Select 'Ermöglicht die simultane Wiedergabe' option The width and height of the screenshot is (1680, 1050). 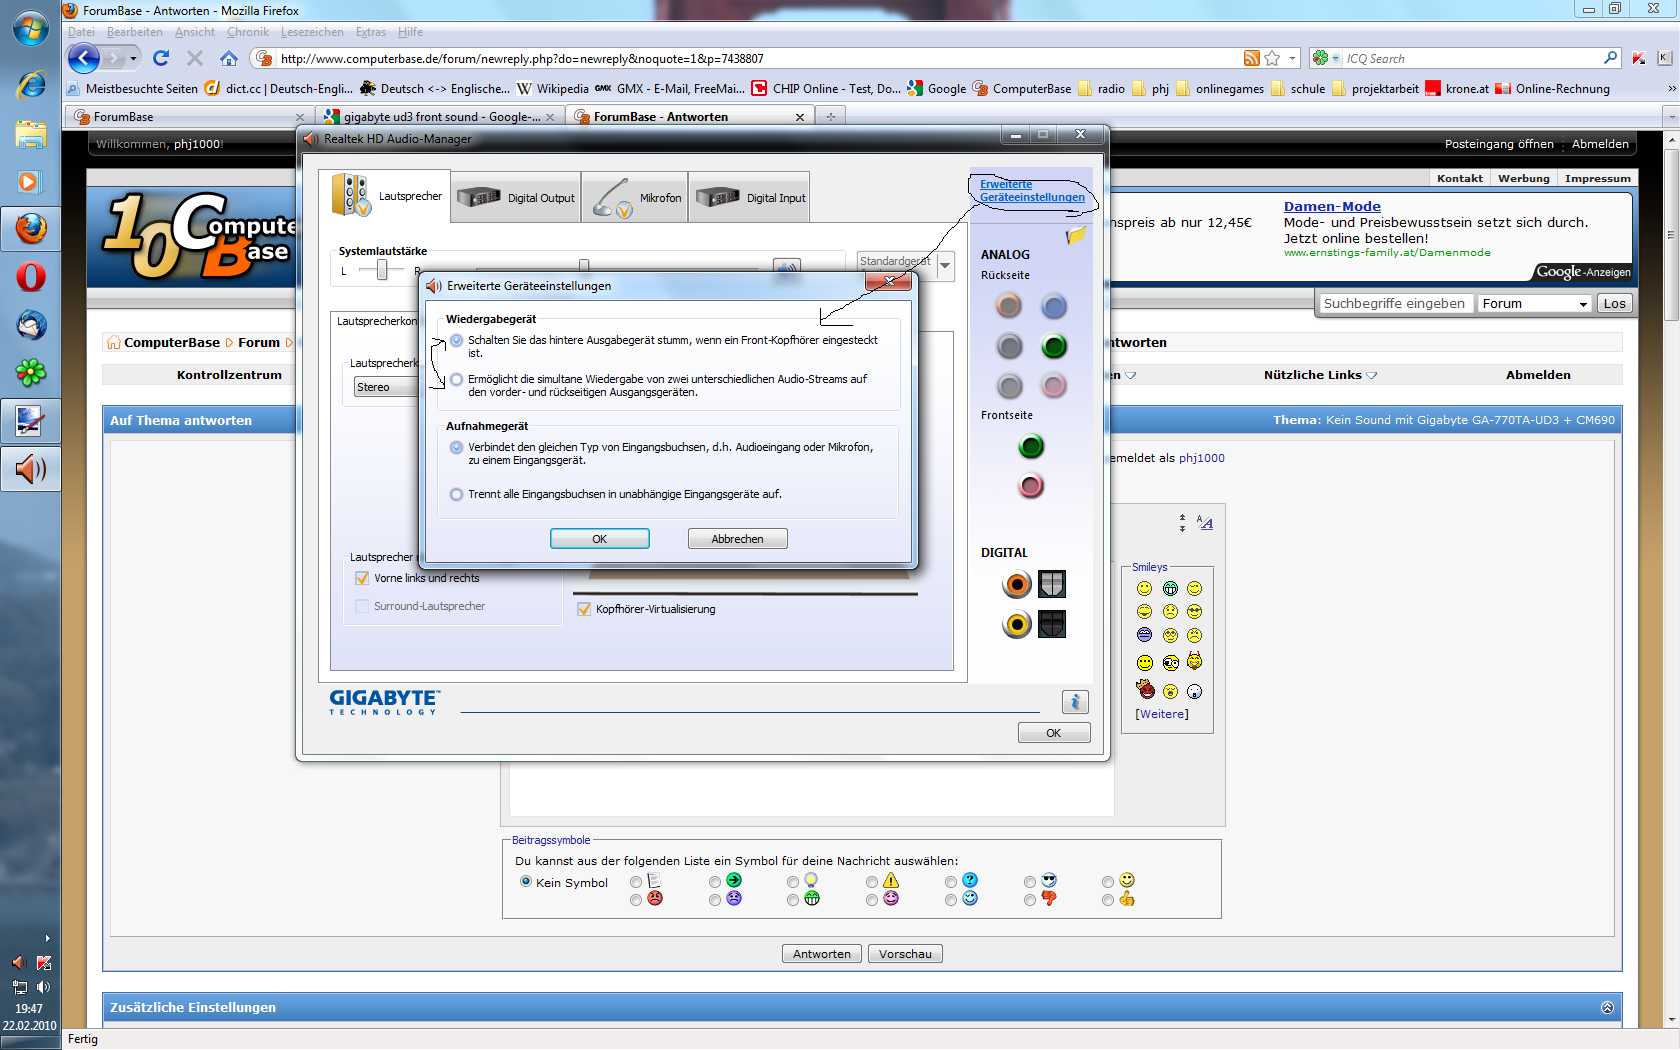(x=457, y=380)
